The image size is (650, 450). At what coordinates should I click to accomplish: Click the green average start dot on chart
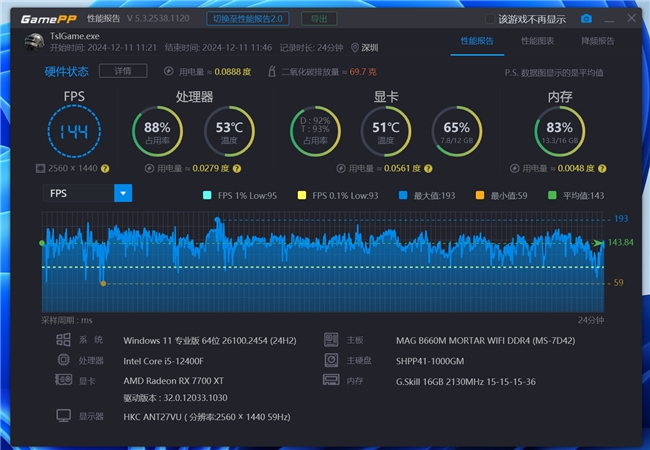42,243
